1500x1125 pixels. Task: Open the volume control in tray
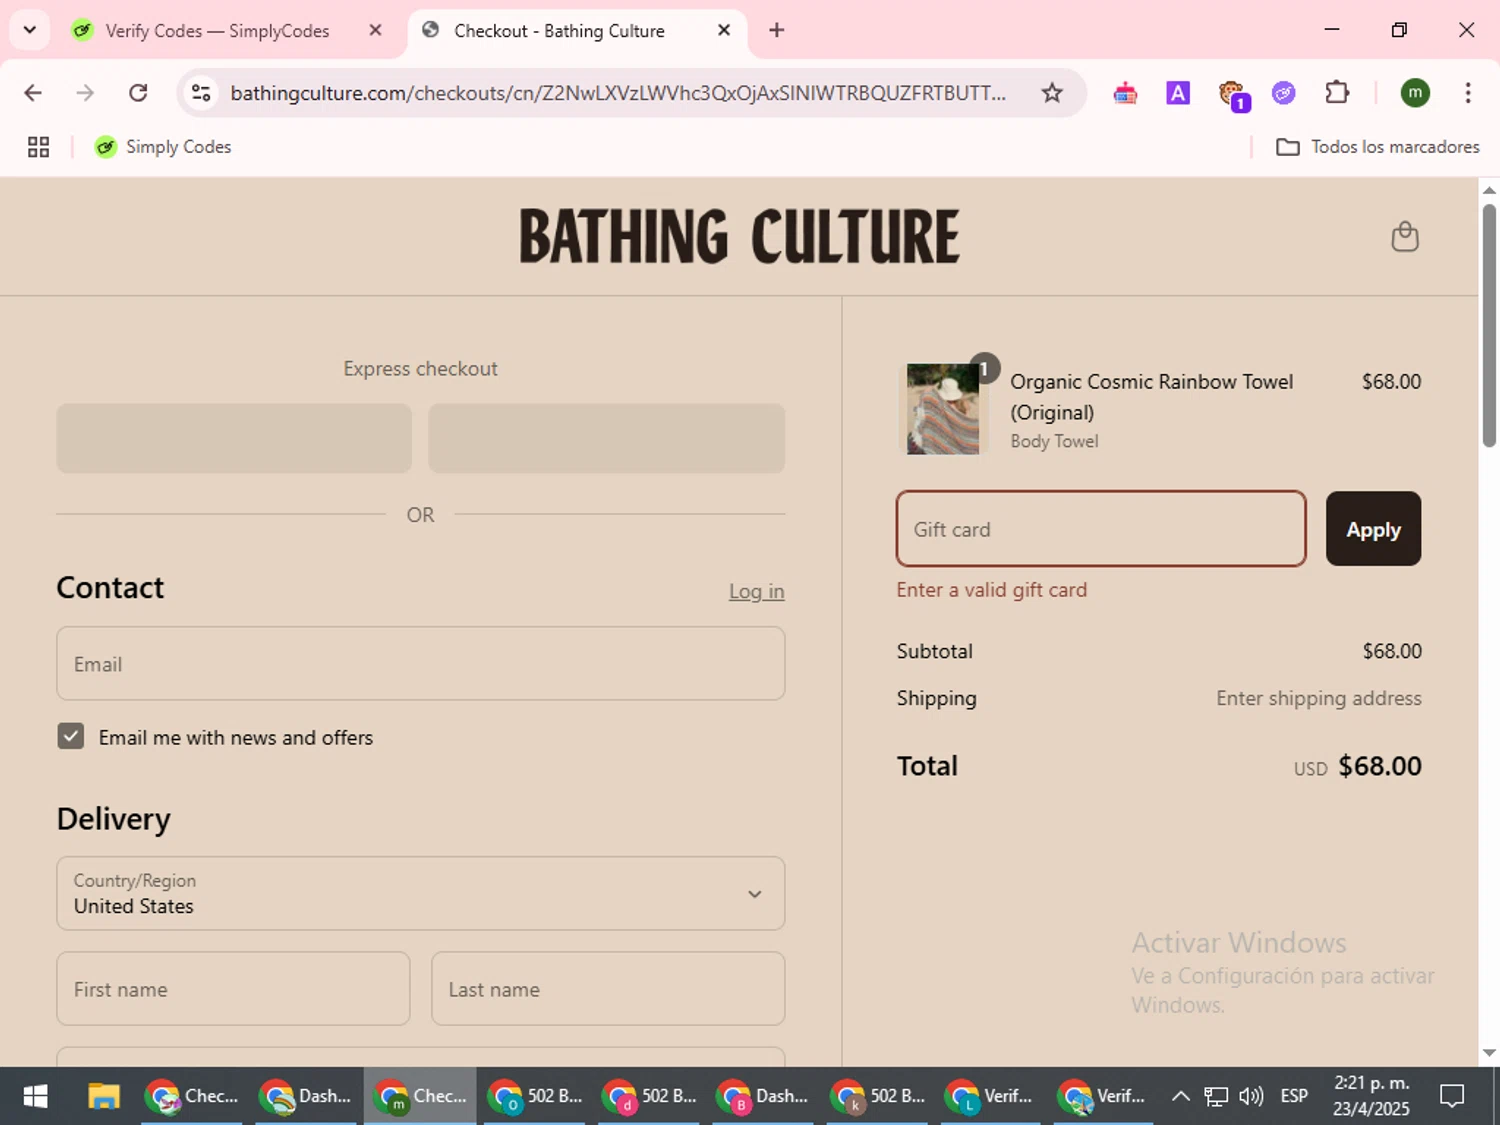[x=1251, y=1096]
